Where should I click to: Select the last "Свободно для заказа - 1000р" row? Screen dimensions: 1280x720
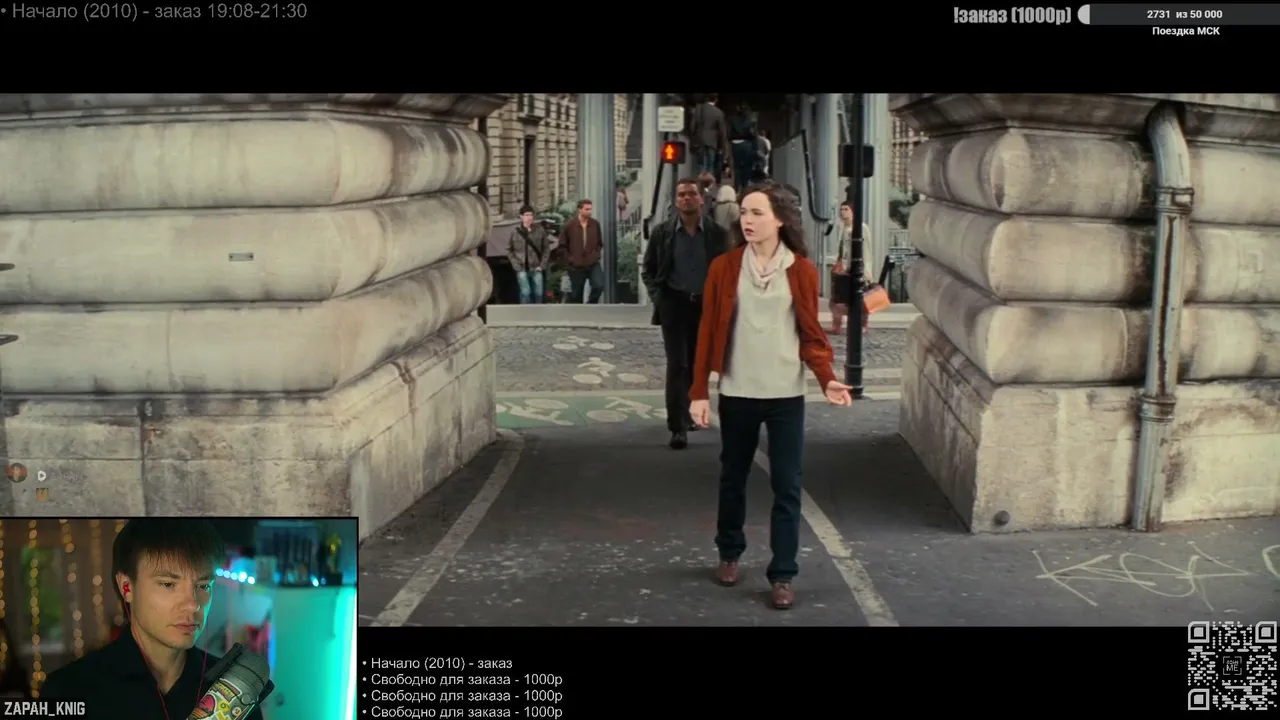coord(462,712)
